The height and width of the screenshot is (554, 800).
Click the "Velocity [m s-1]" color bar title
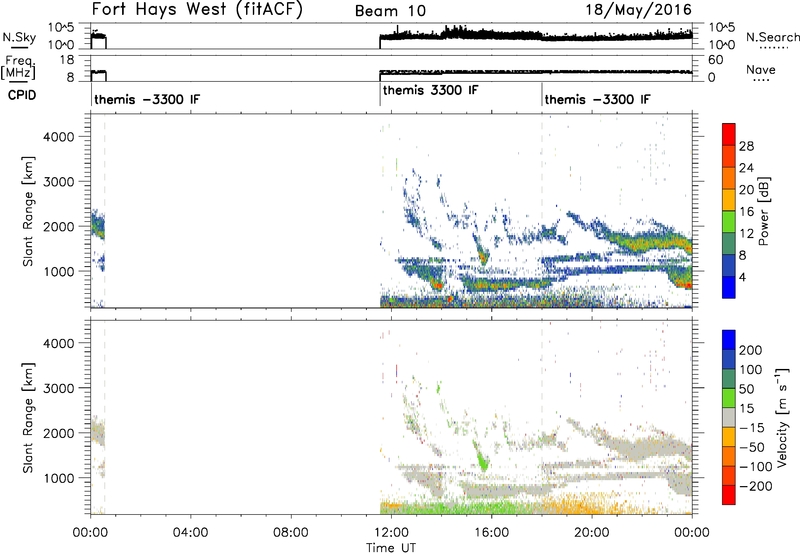pyautogui.click(x=782, y=417)
